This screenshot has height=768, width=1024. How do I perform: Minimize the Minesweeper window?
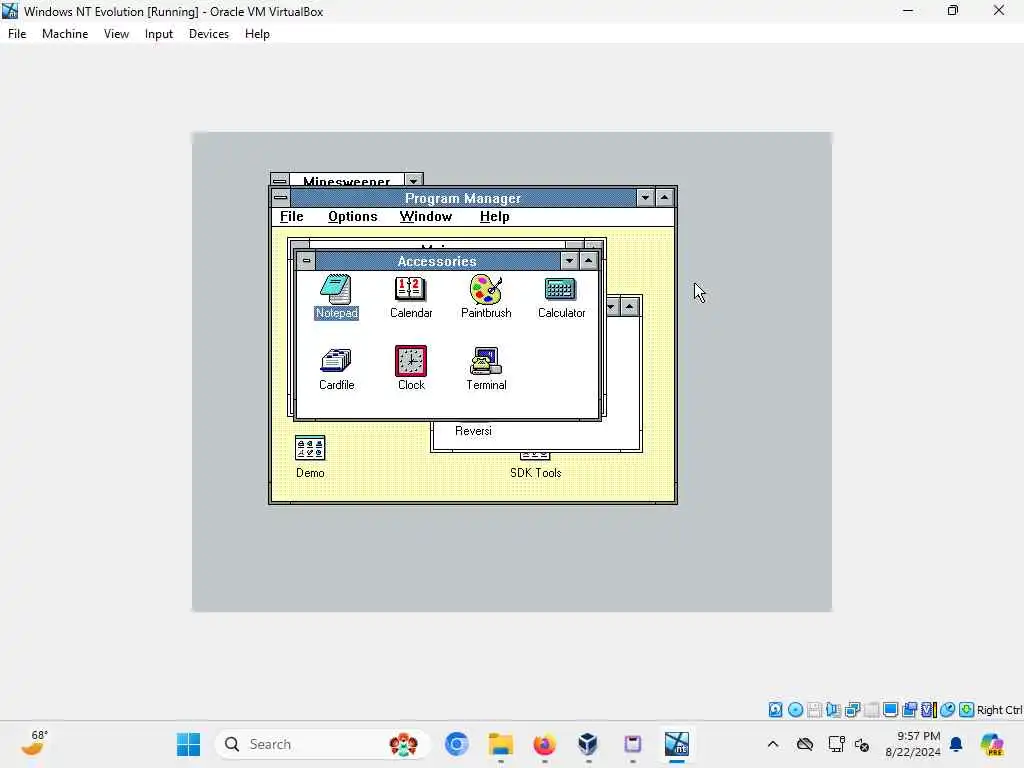413,180
